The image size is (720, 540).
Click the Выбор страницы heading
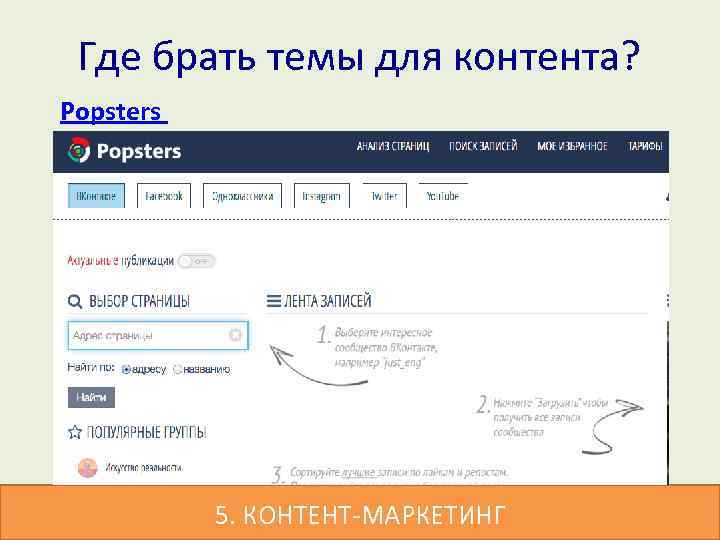[x=139, y=302]
